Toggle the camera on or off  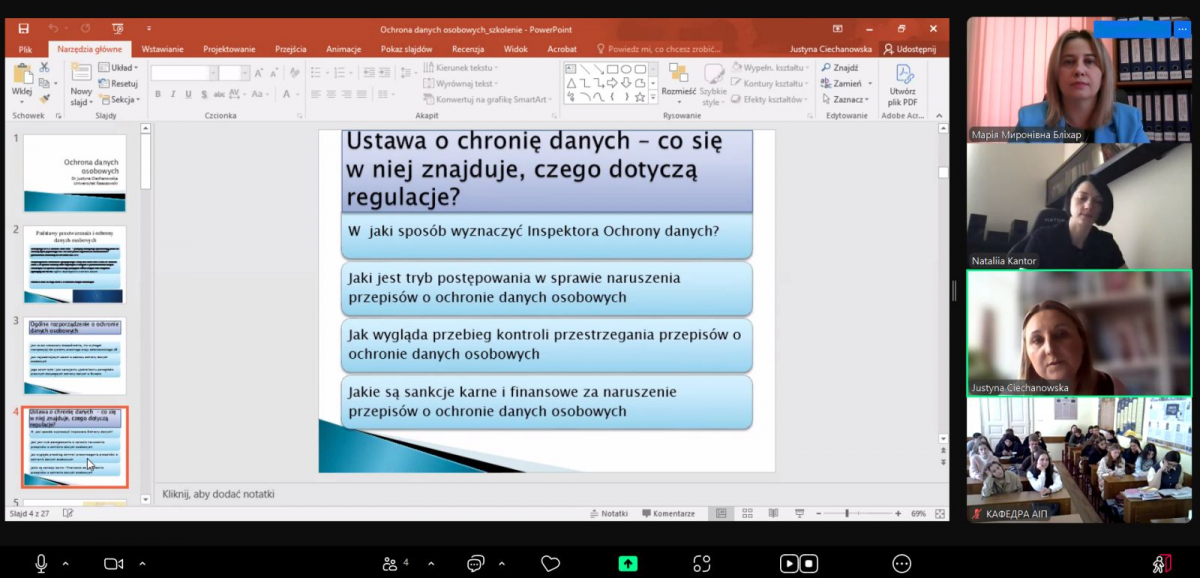point(113,563)
